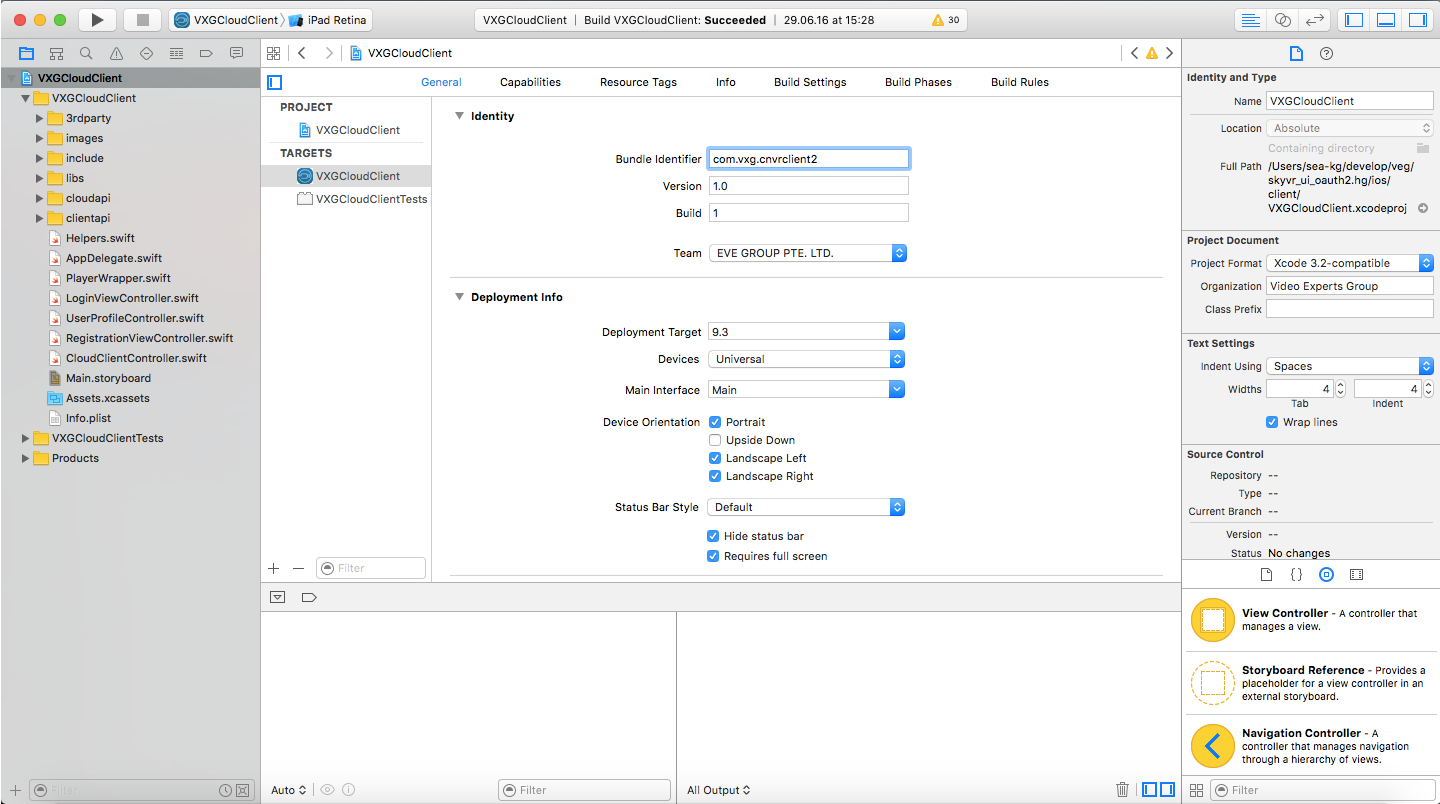Switch to the Assistant editor
This screenshot has height=804, width=1440.
pyautogui.click(x=1283, y=20)
